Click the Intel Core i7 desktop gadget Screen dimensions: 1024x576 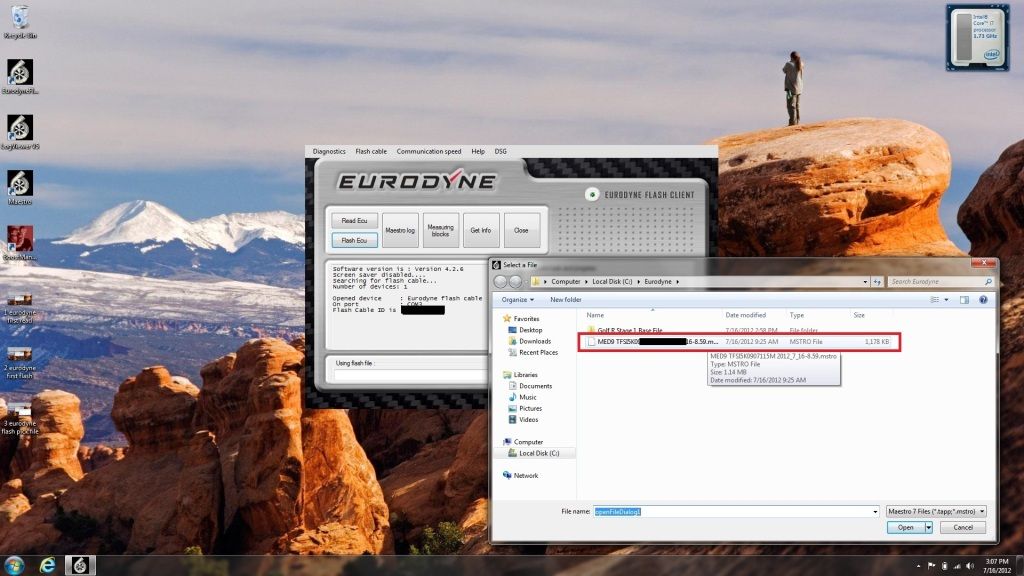pos(977,38)
